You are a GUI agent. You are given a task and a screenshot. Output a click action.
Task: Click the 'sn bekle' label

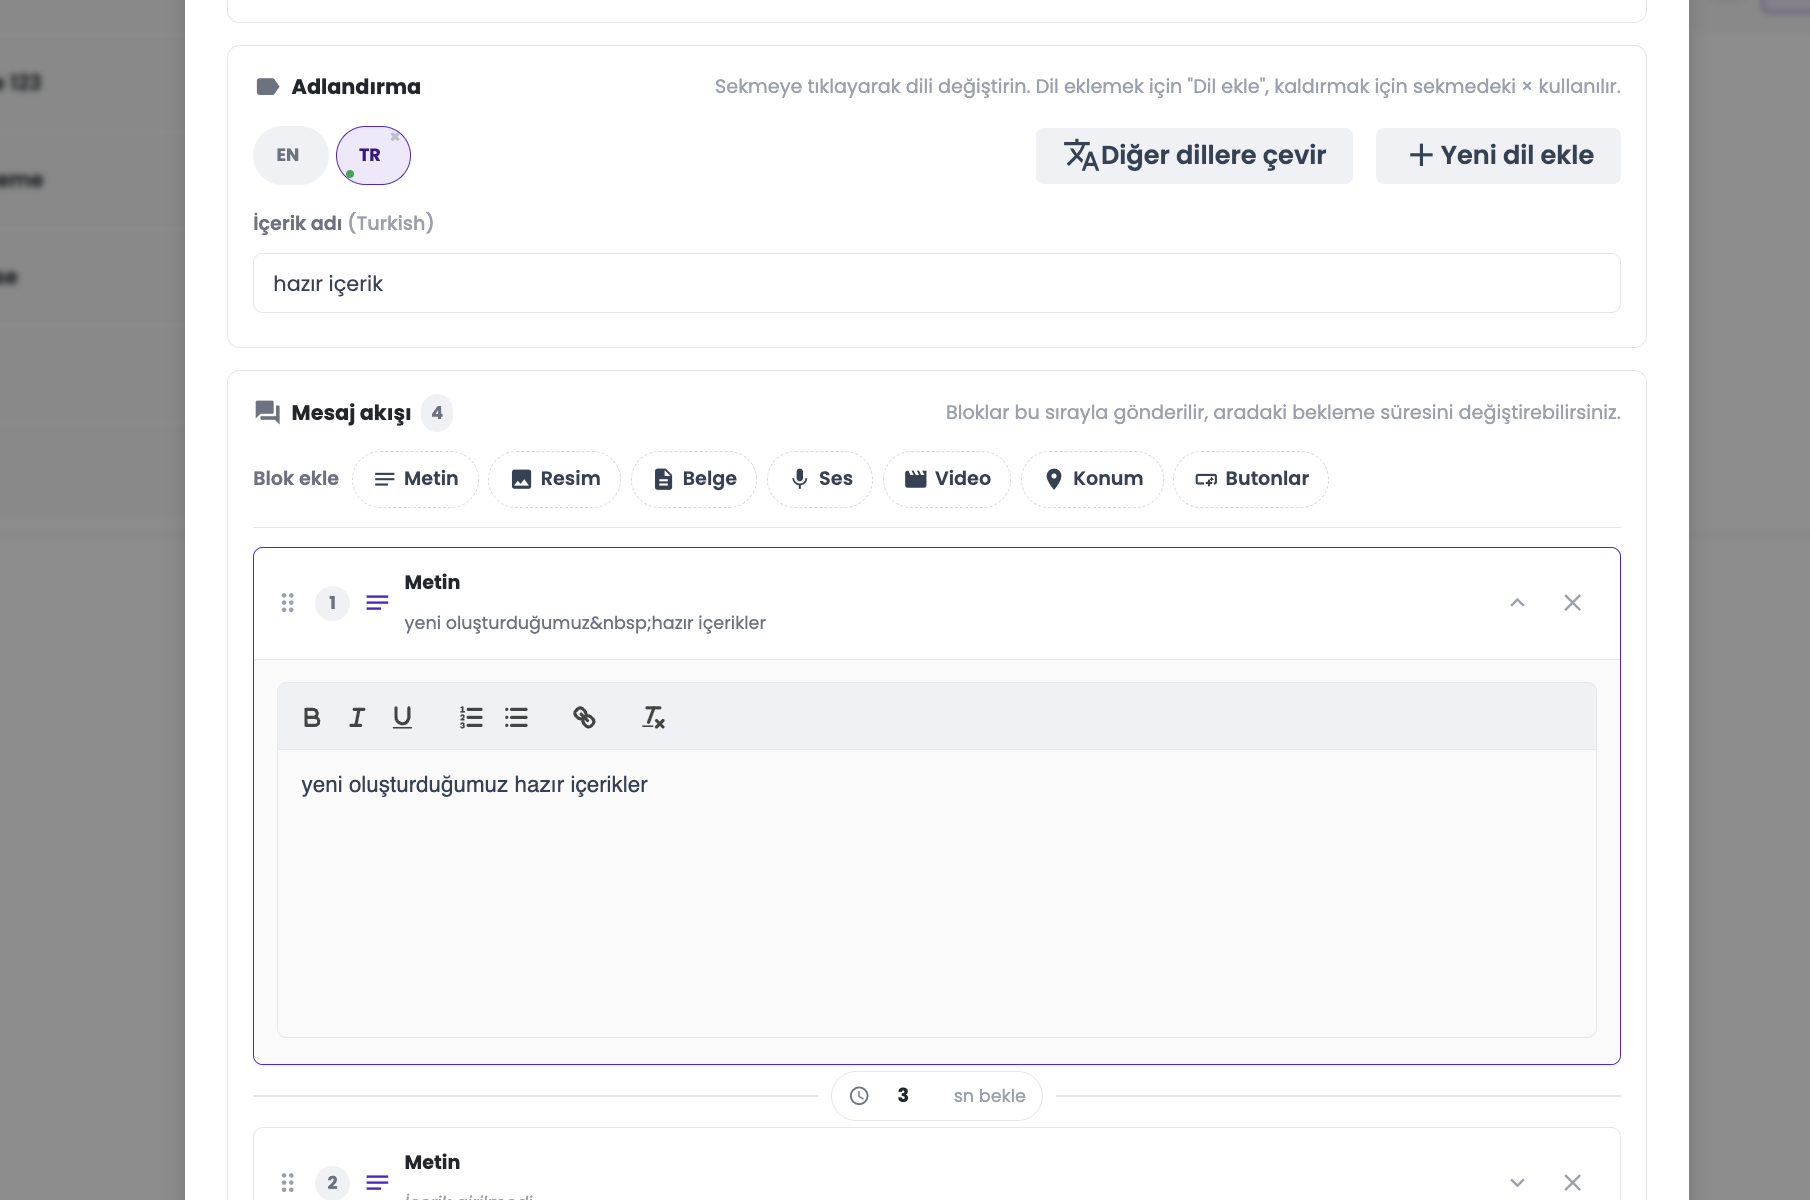tap(989, 1096)
